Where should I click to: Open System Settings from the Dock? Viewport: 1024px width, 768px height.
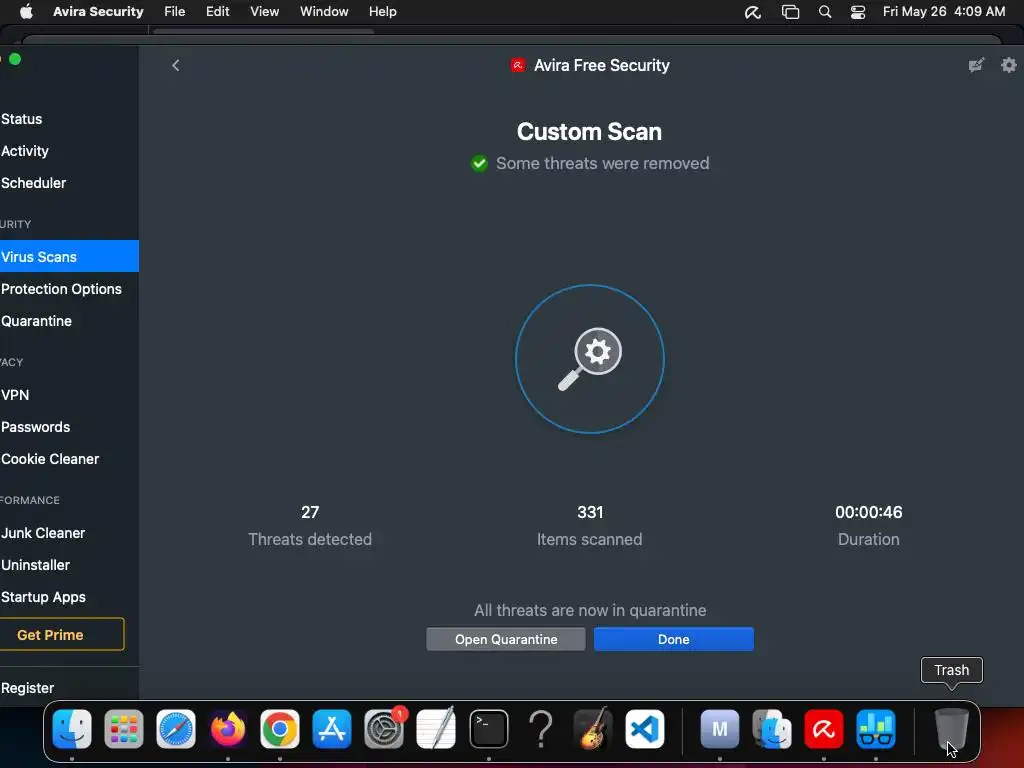pos(384,729)
